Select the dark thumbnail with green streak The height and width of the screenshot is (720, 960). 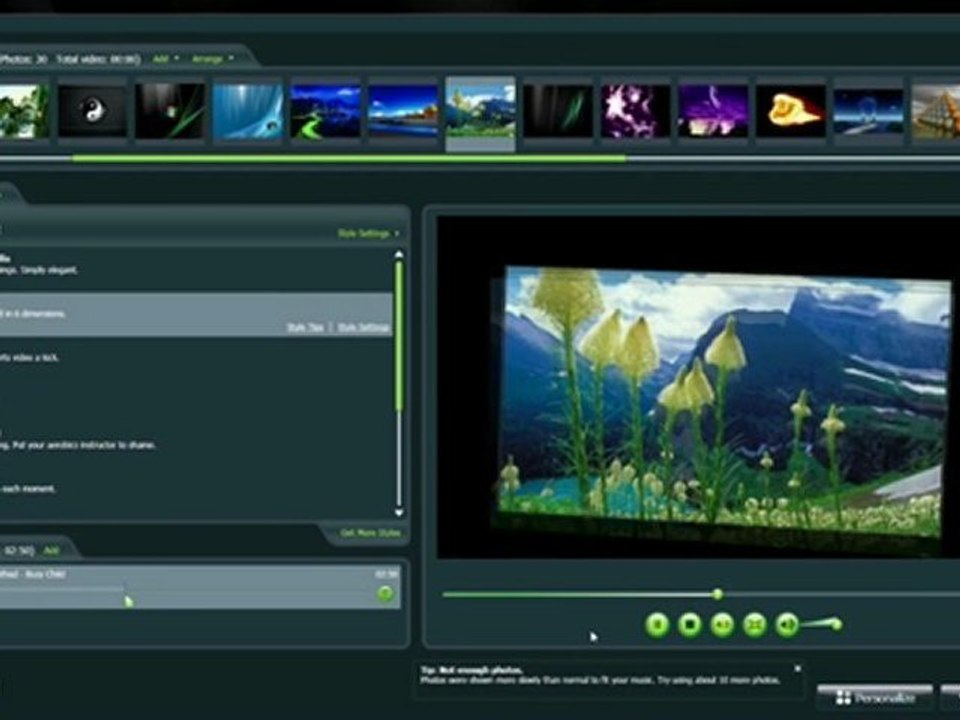pos(170,111)
